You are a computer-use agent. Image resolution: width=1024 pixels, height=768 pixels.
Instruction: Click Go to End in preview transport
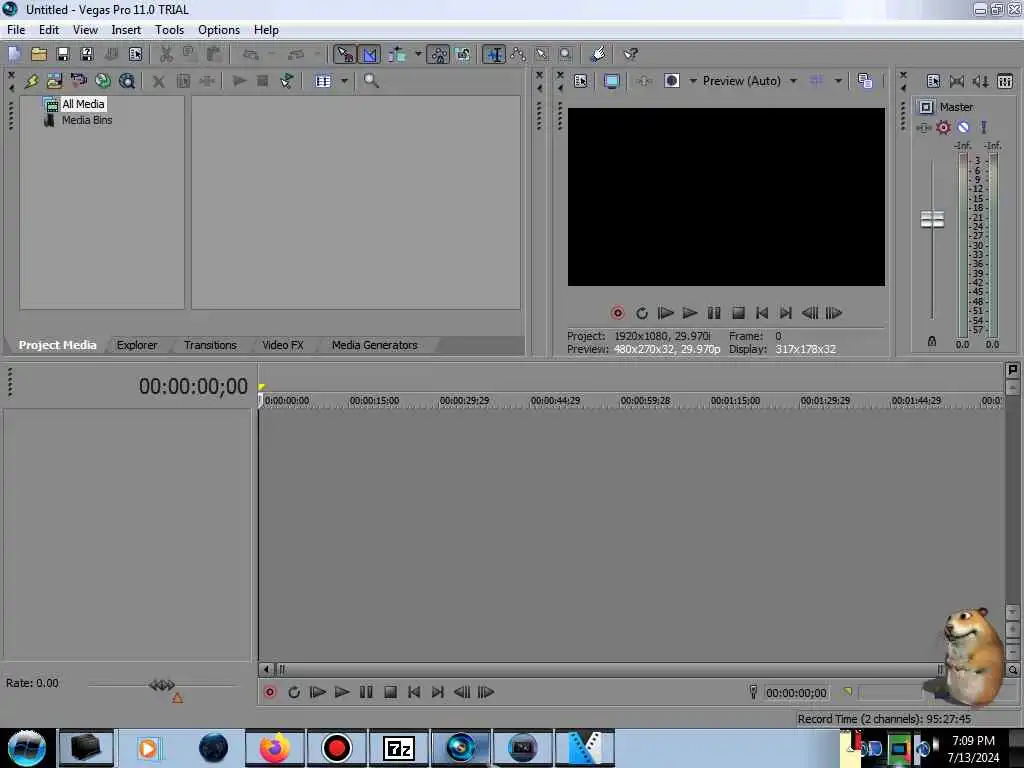tap(786, 313)
